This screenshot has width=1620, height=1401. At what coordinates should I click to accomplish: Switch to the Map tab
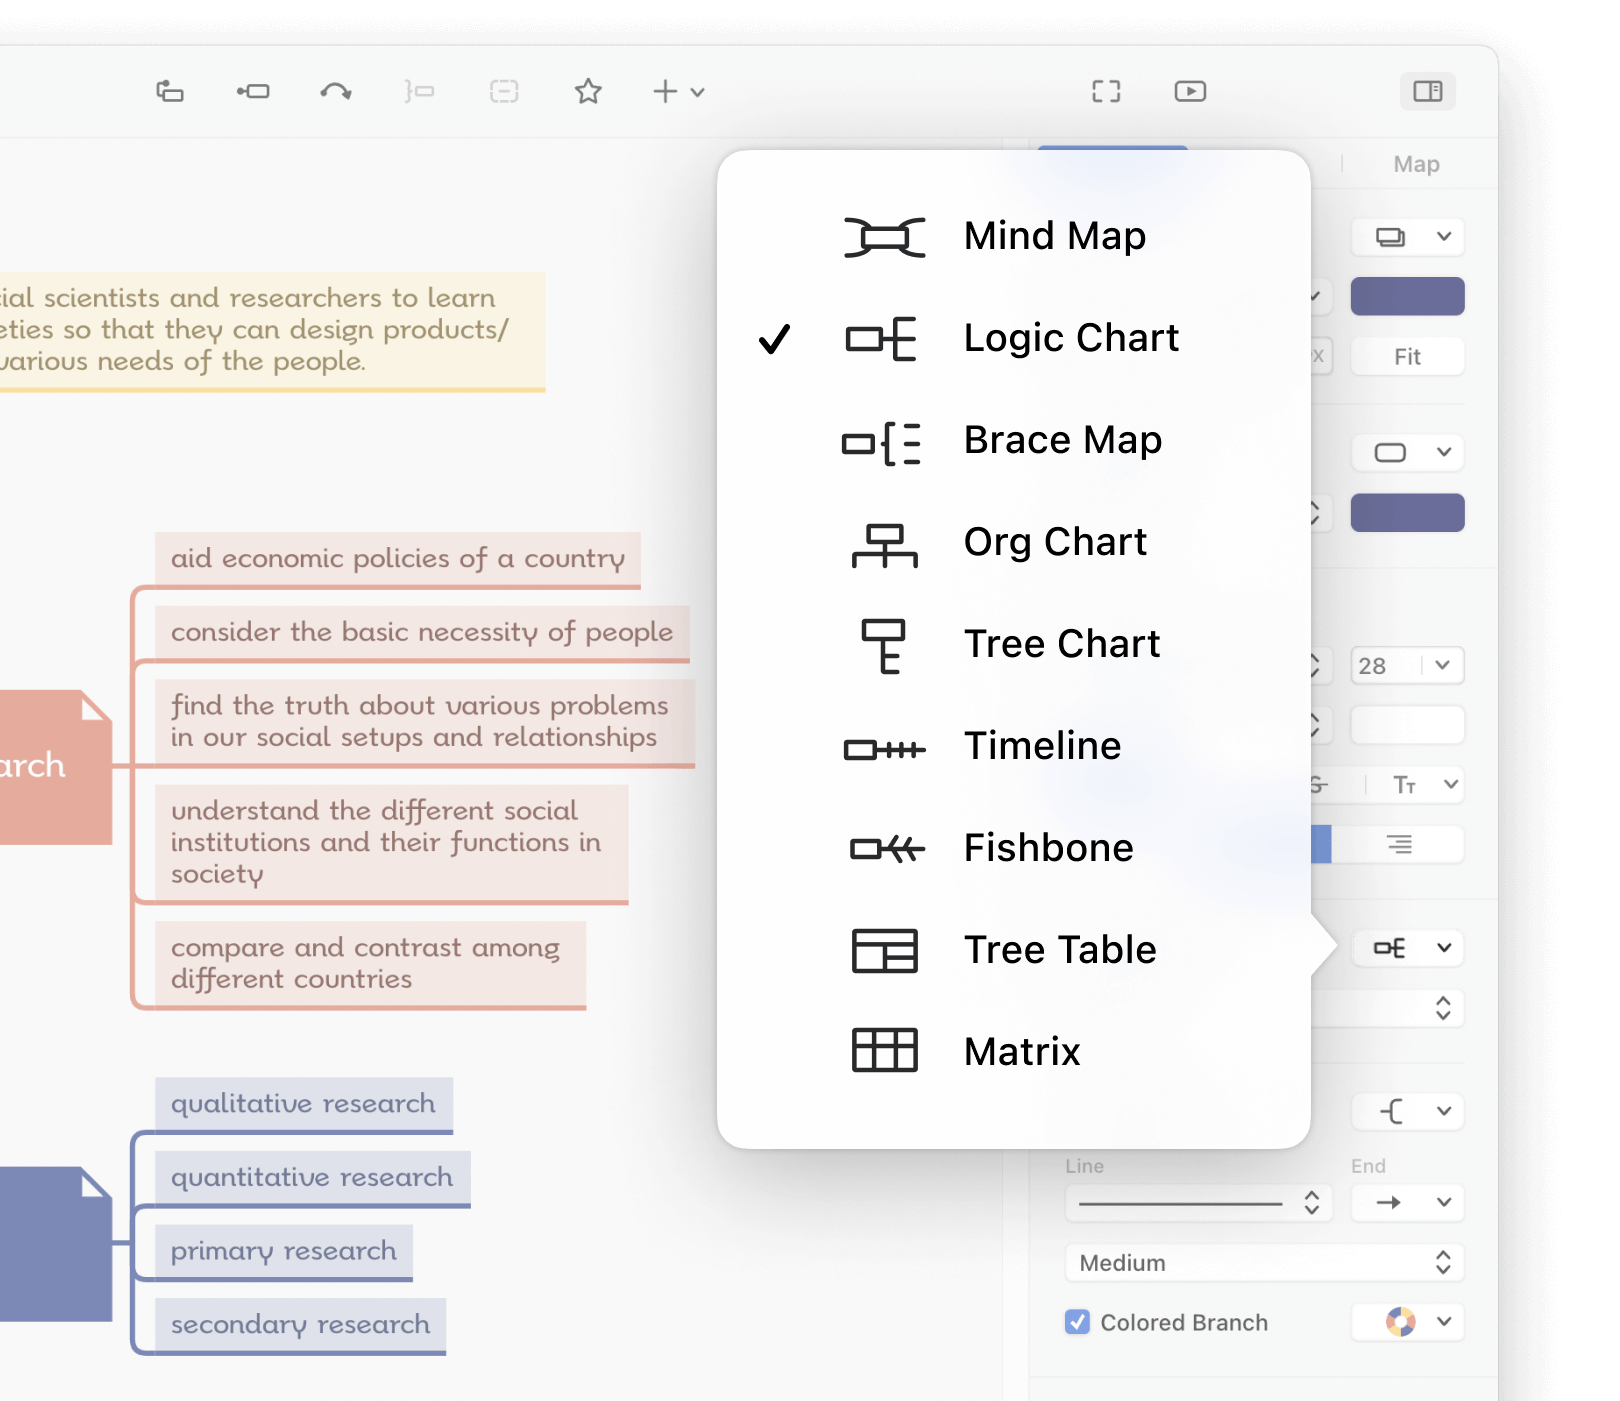pyautogui.click(x=1415, y=163)
